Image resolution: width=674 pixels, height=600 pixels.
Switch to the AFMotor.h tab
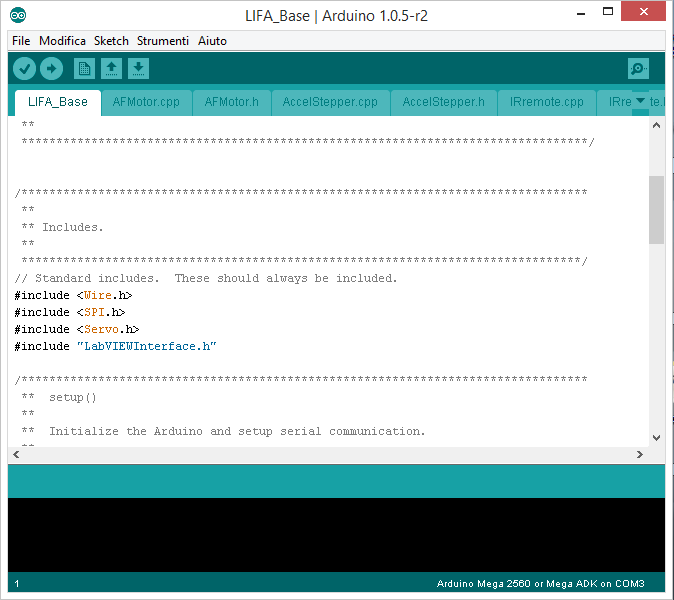(232, 102)
